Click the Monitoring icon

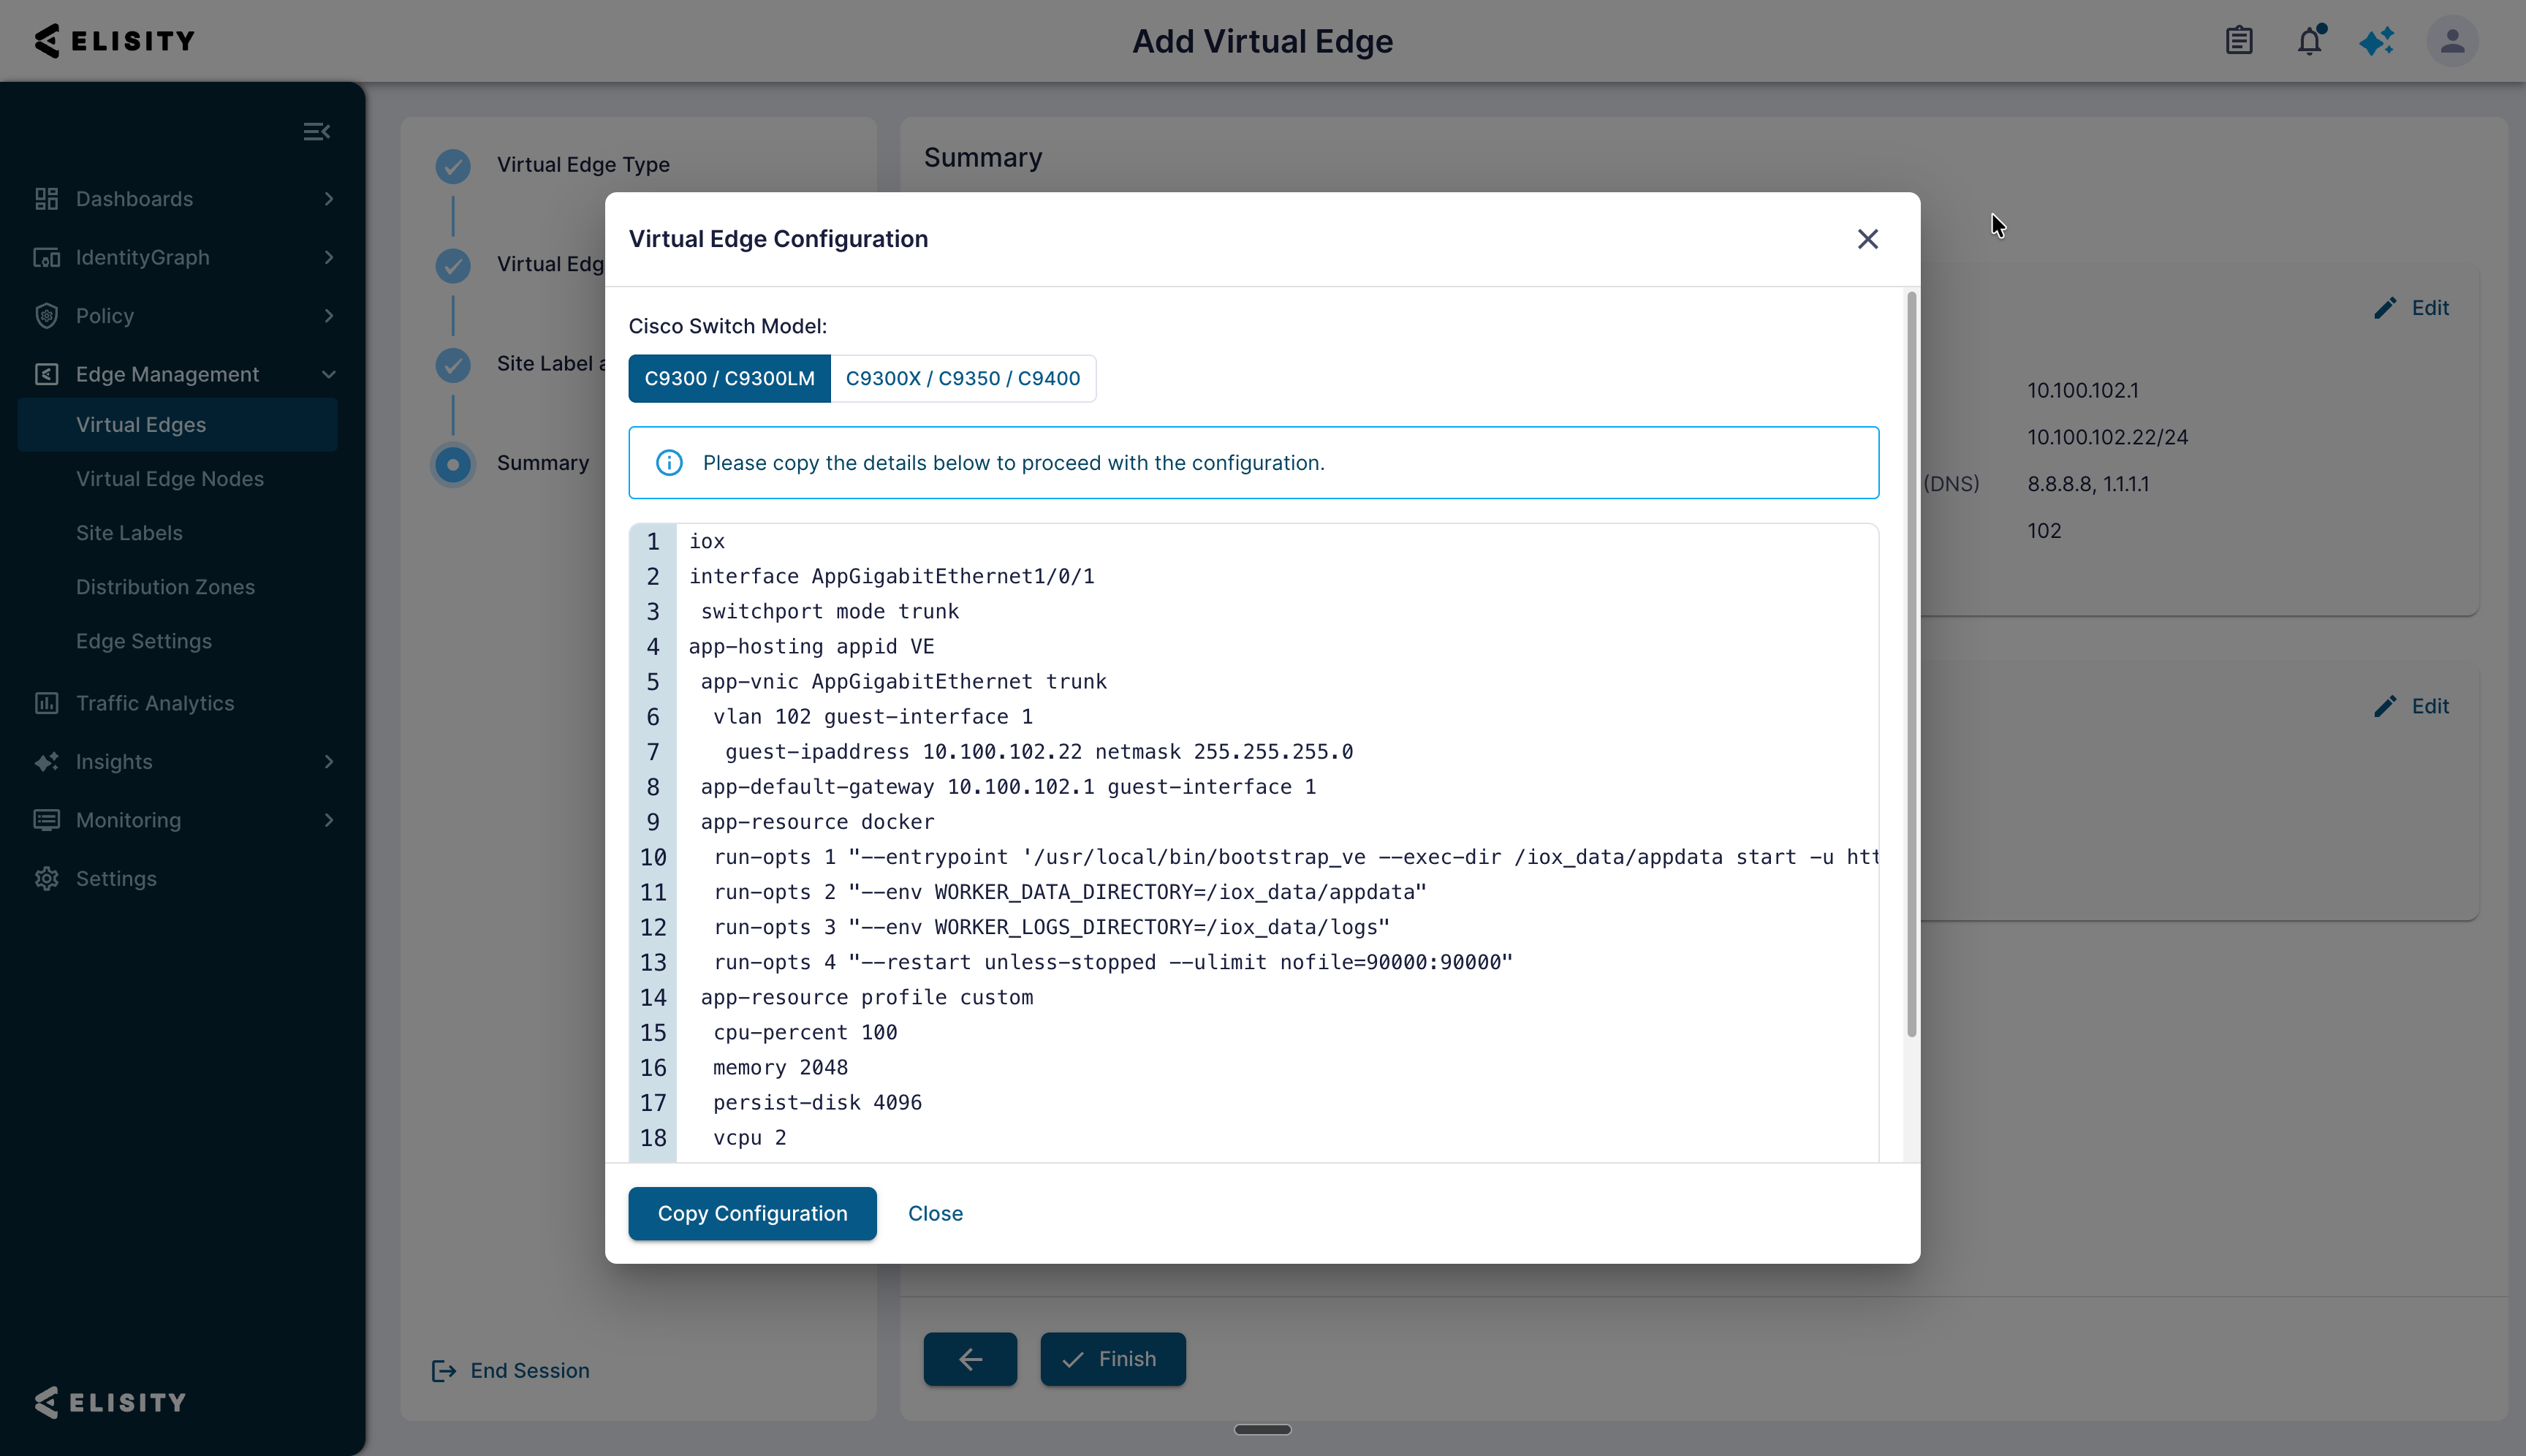click(46, 820)
